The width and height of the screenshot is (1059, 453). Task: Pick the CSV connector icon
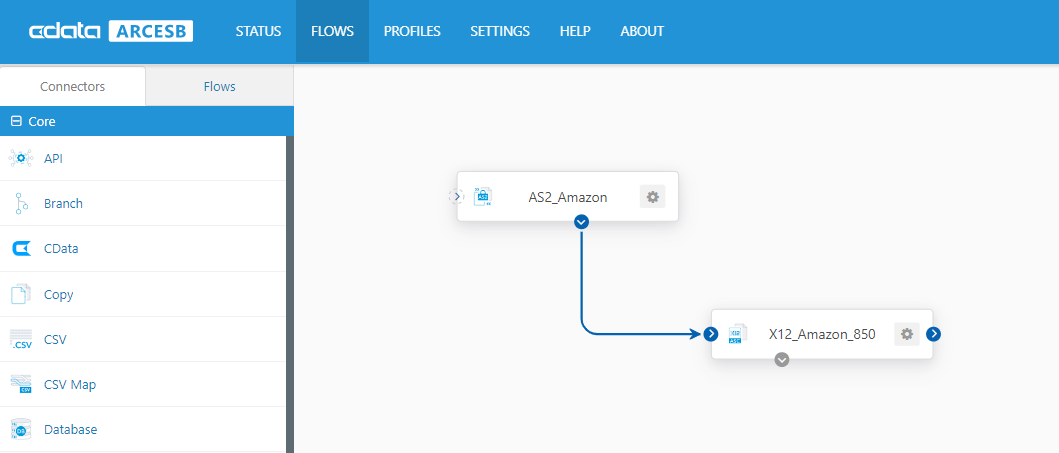[x=21, y=340]
